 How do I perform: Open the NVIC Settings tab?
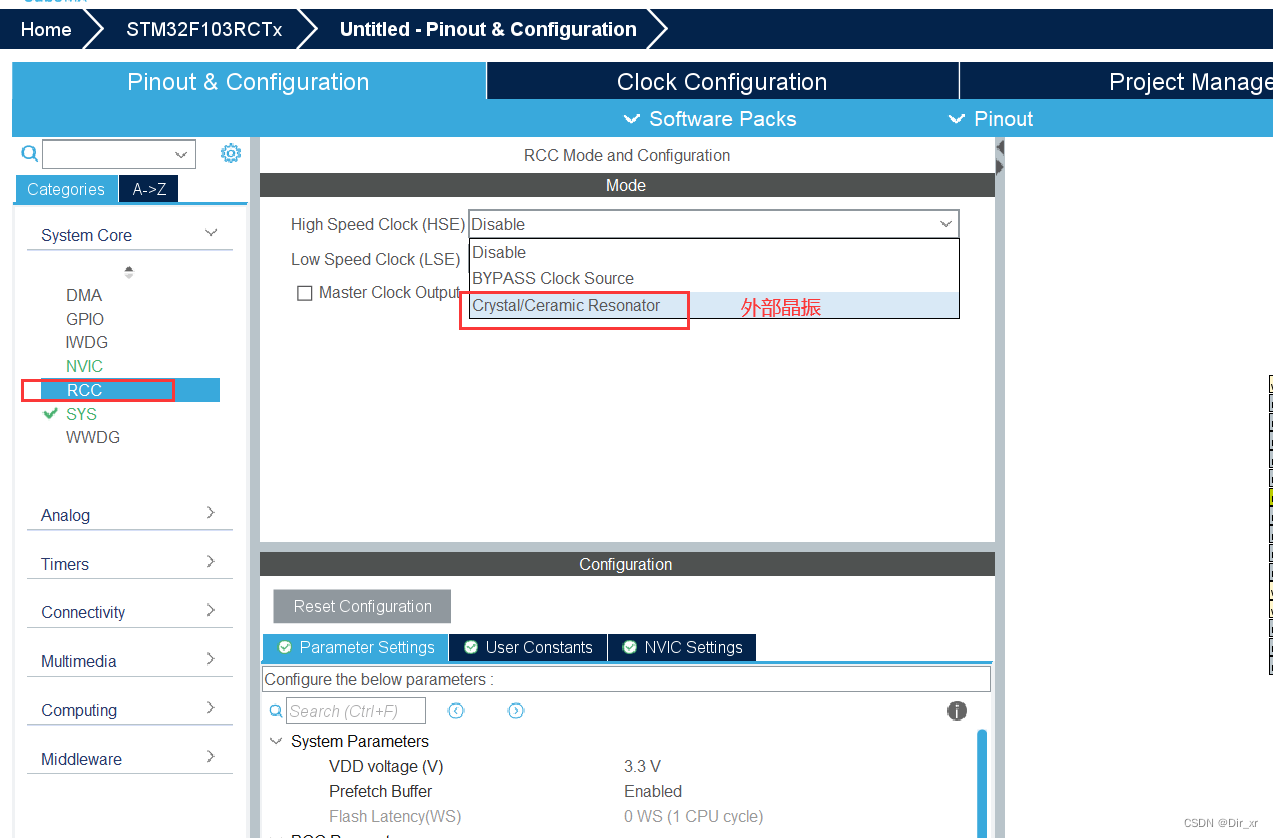tap(682, 647)
